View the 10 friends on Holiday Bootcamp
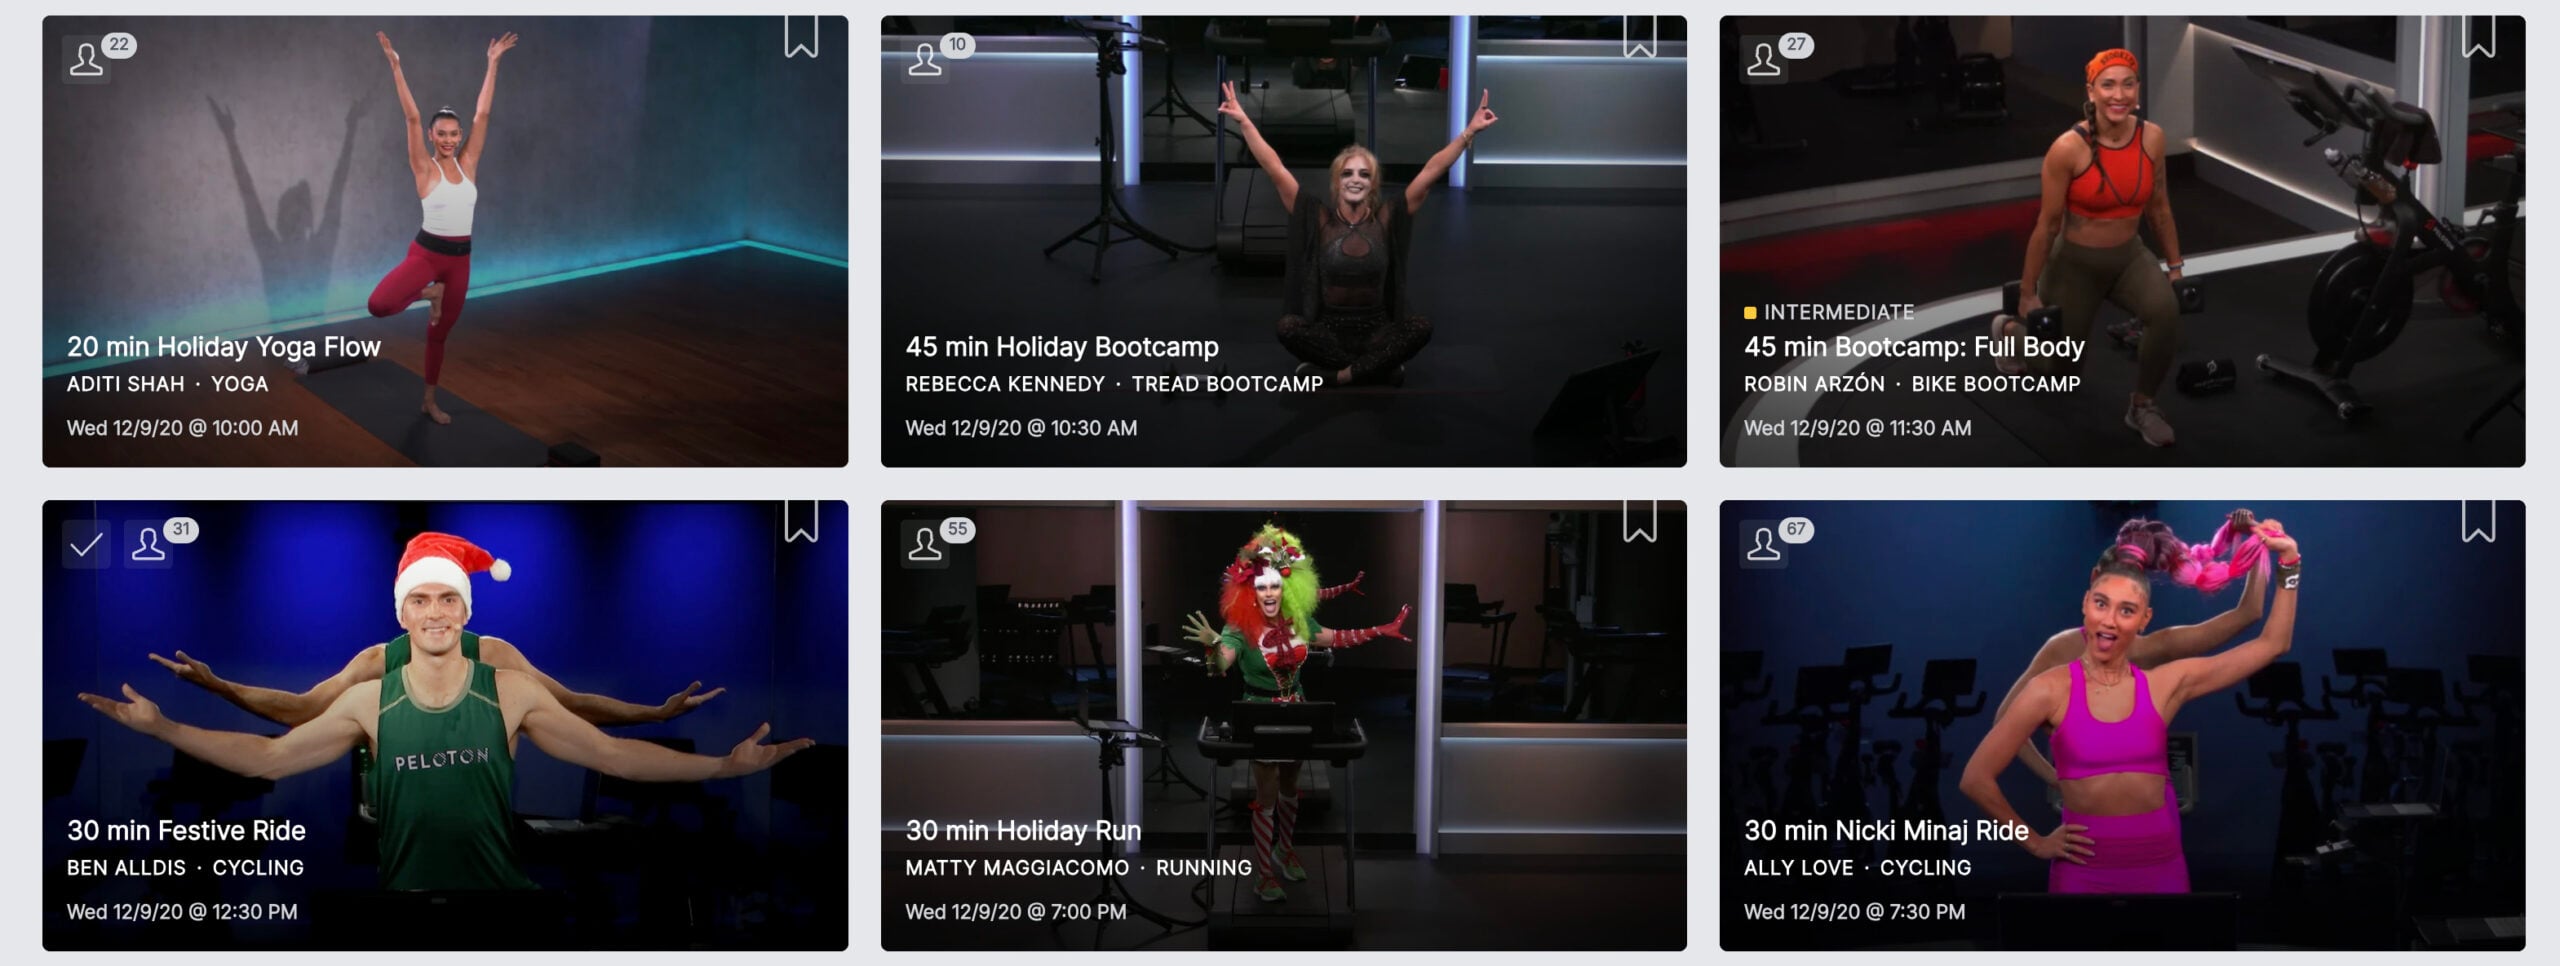The image size is (2560, 966). point(938,57)
